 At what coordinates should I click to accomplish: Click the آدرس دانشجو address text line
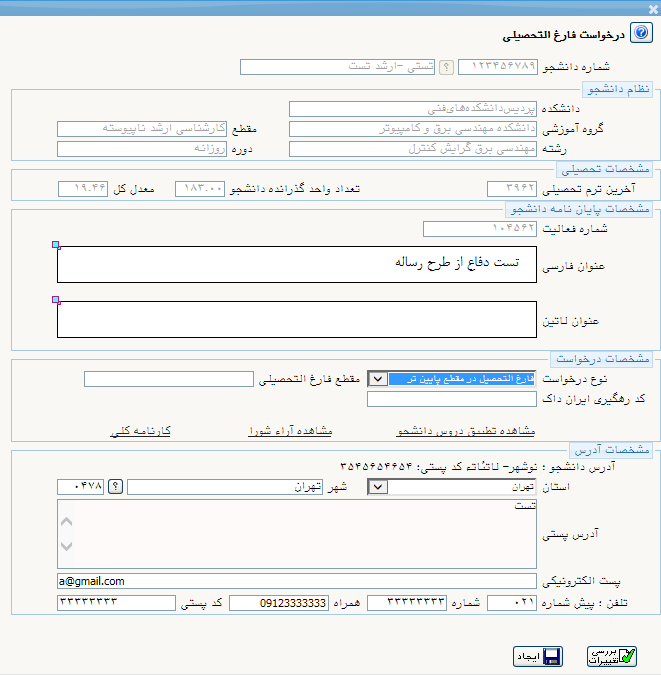[x=478, y=467]
